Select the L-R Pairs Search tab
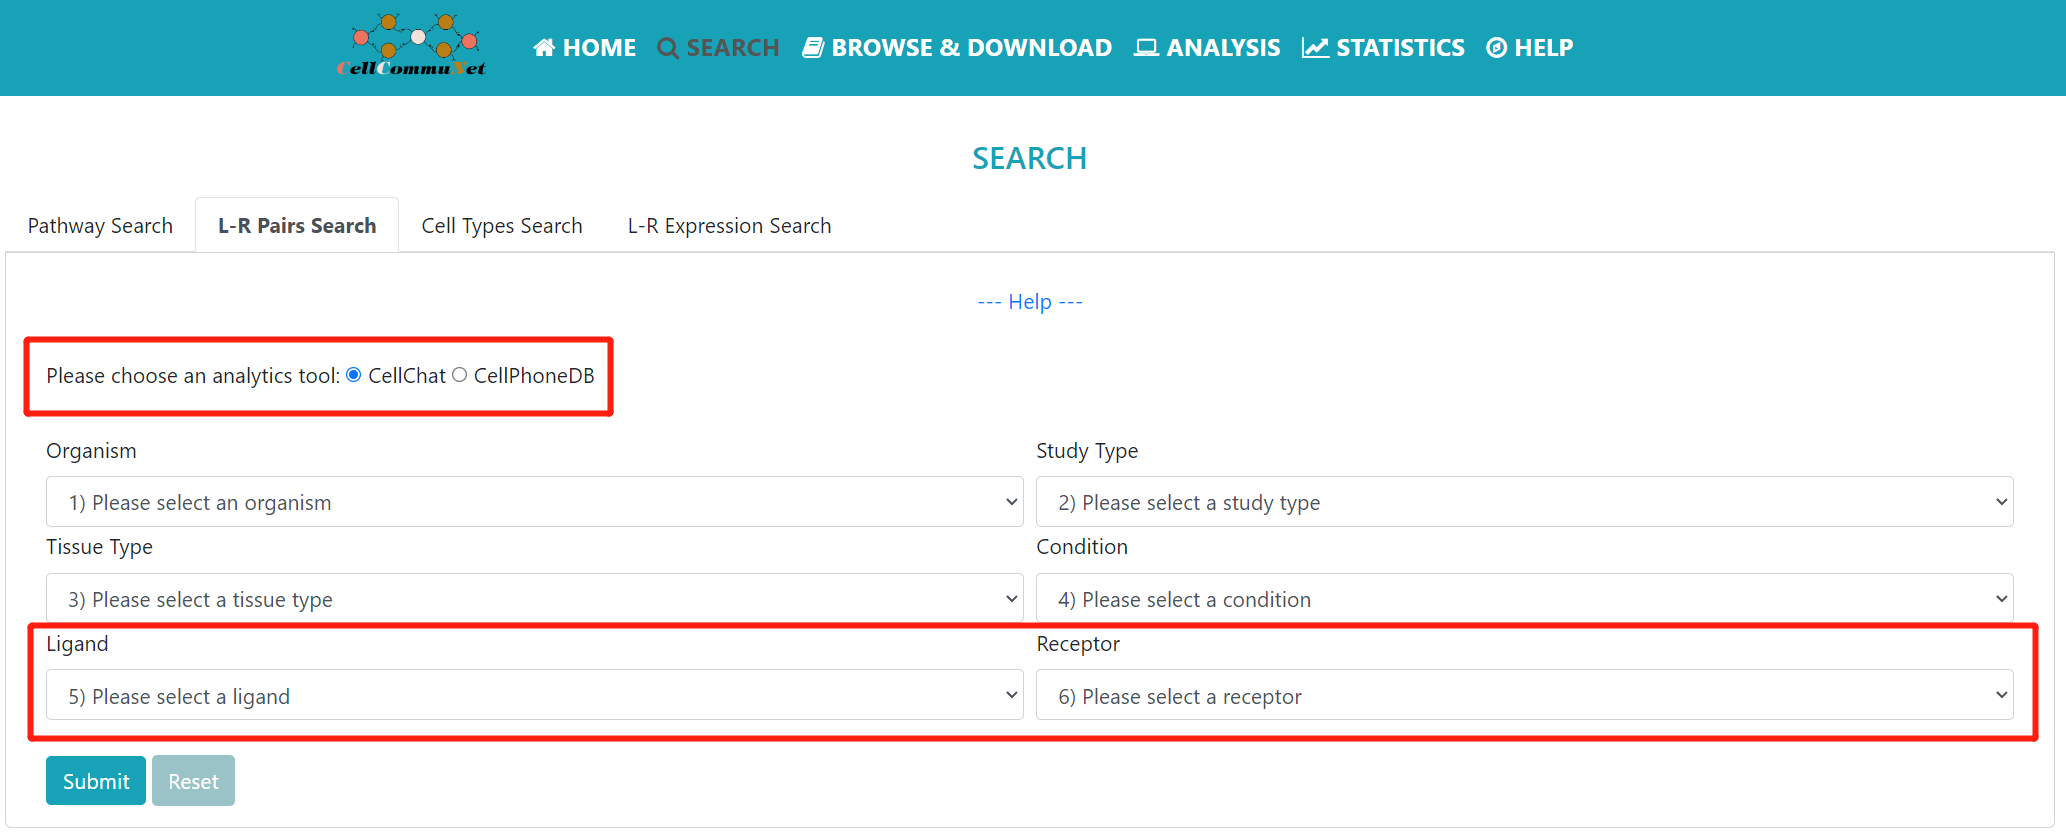The height and width of the screenshot is (836, 2066). click(297, 226)
